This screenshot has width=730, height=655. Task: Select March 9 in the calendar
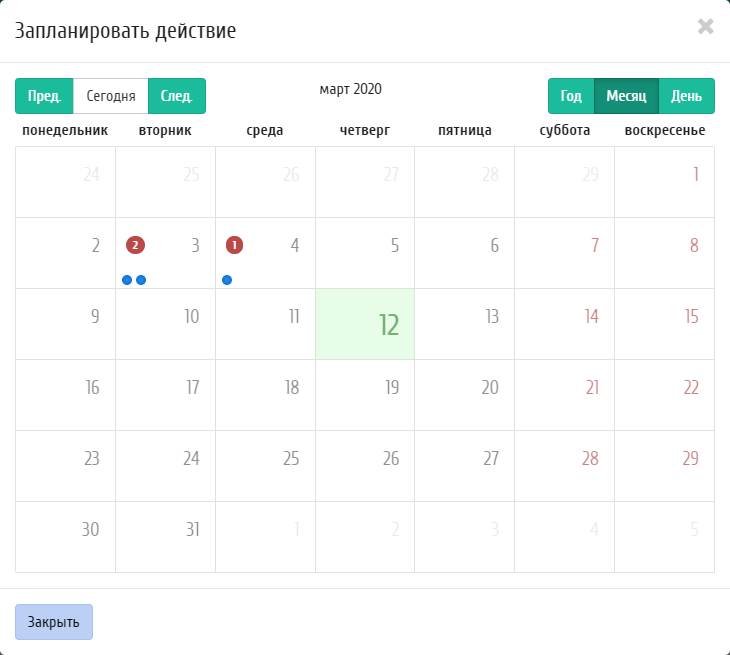(66, 324)
